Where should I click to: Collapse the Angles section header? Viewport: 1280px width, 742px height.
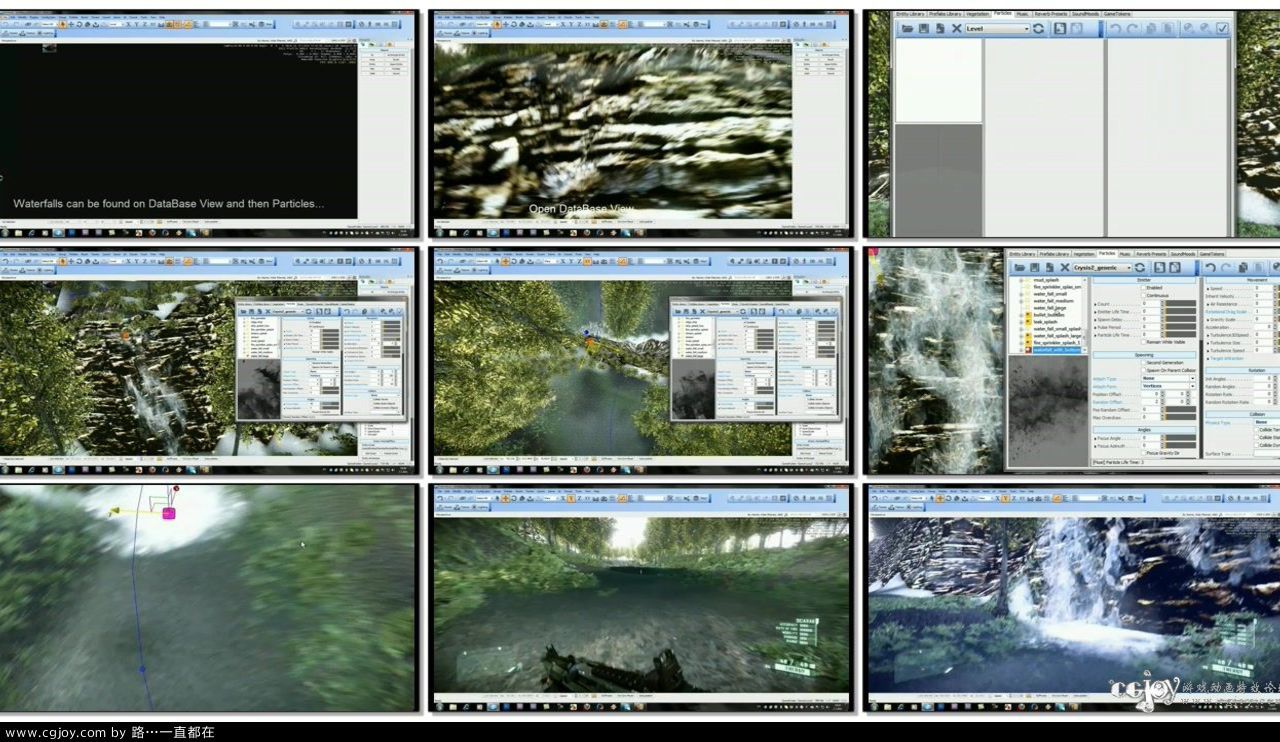tap(1144, 430)
